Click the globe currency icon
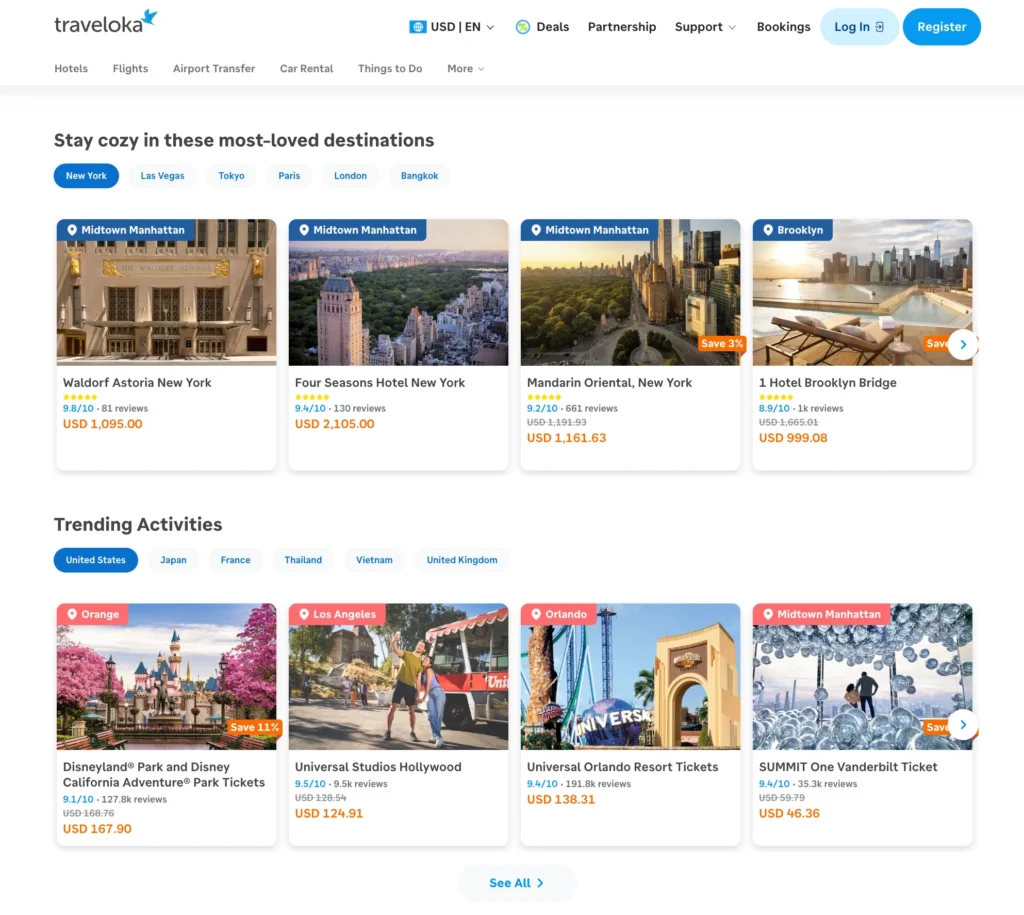This screenshot has width=1024, height=915. (417, 27)
